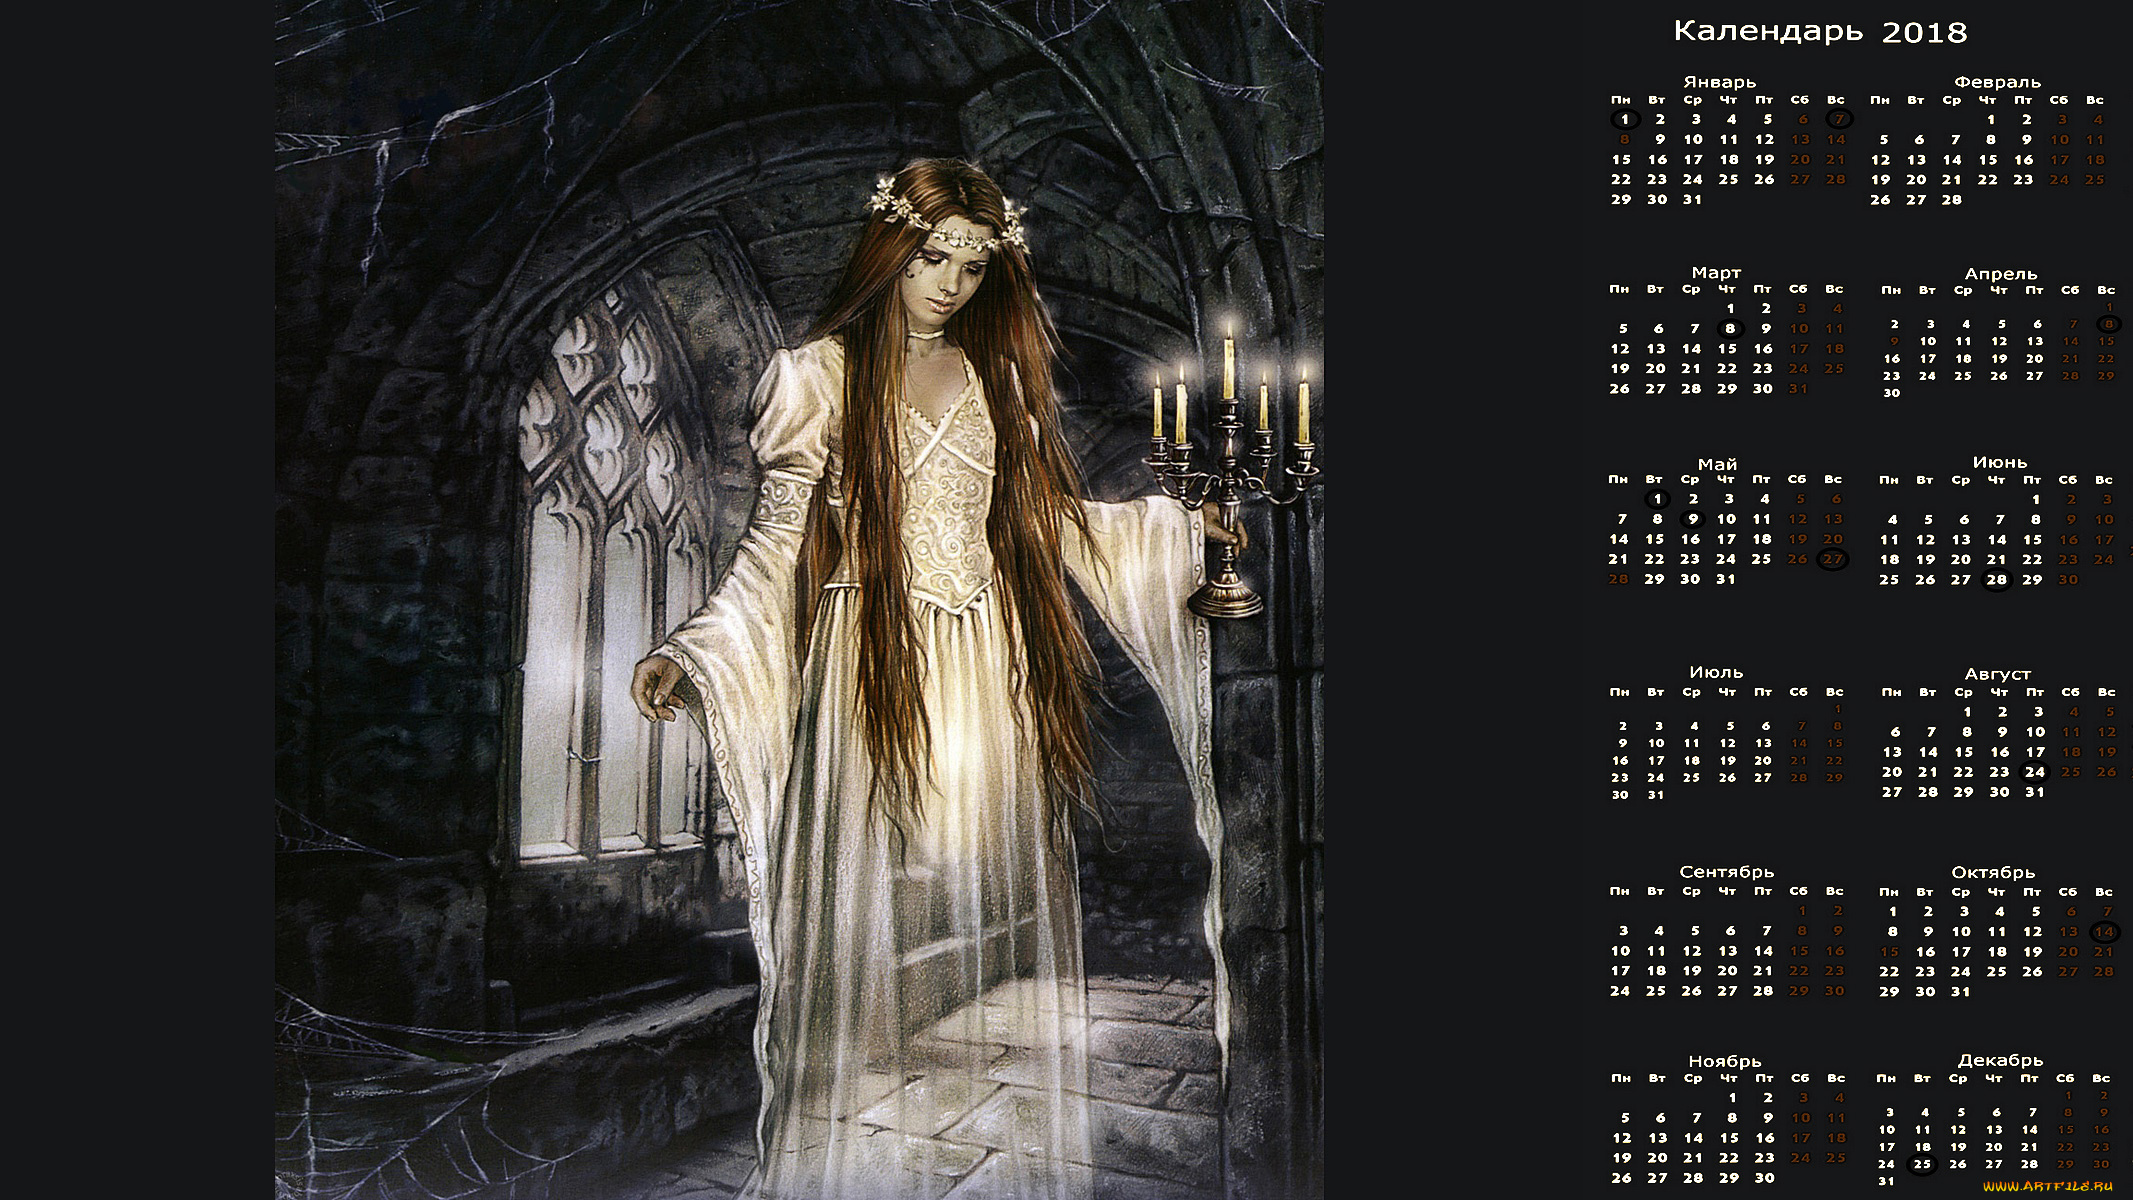Click the Июль month heading
This screenshot has height=1200, width=2133.
1716,673
